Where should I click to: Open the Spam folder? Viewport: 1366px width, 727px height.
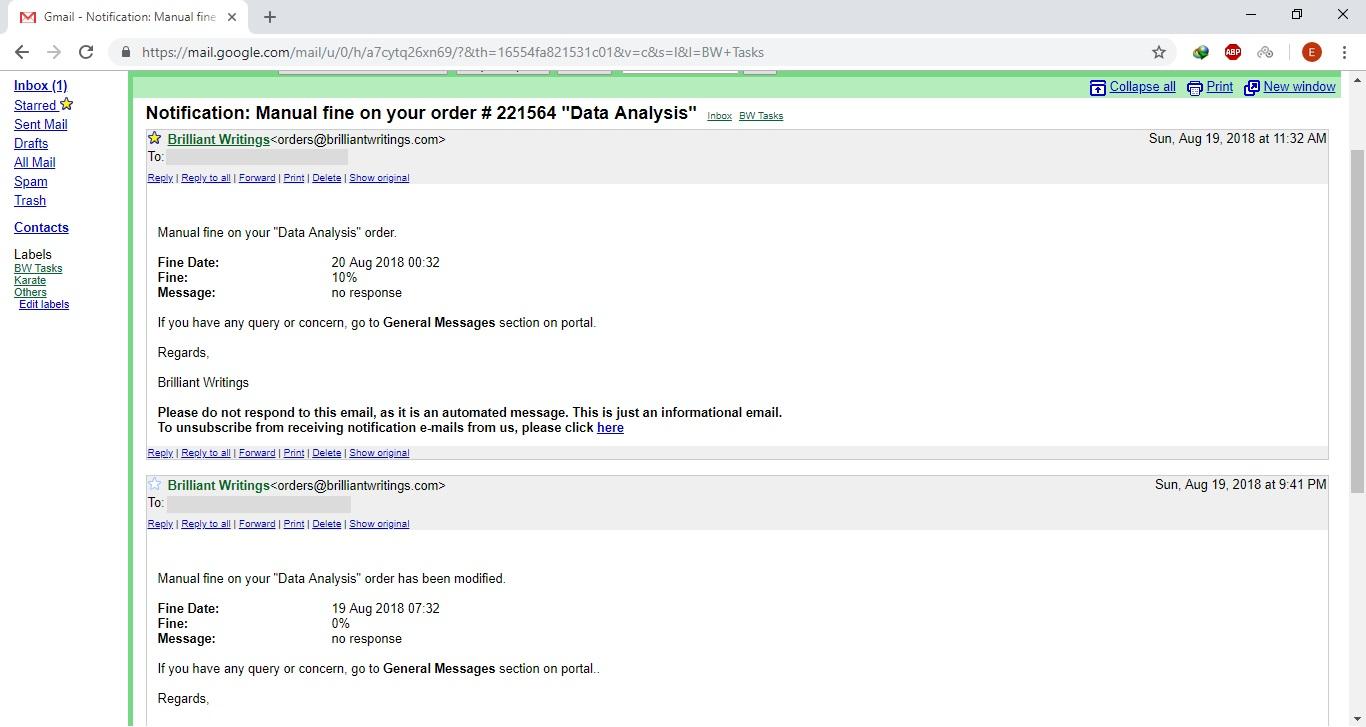tap(31, 181)
